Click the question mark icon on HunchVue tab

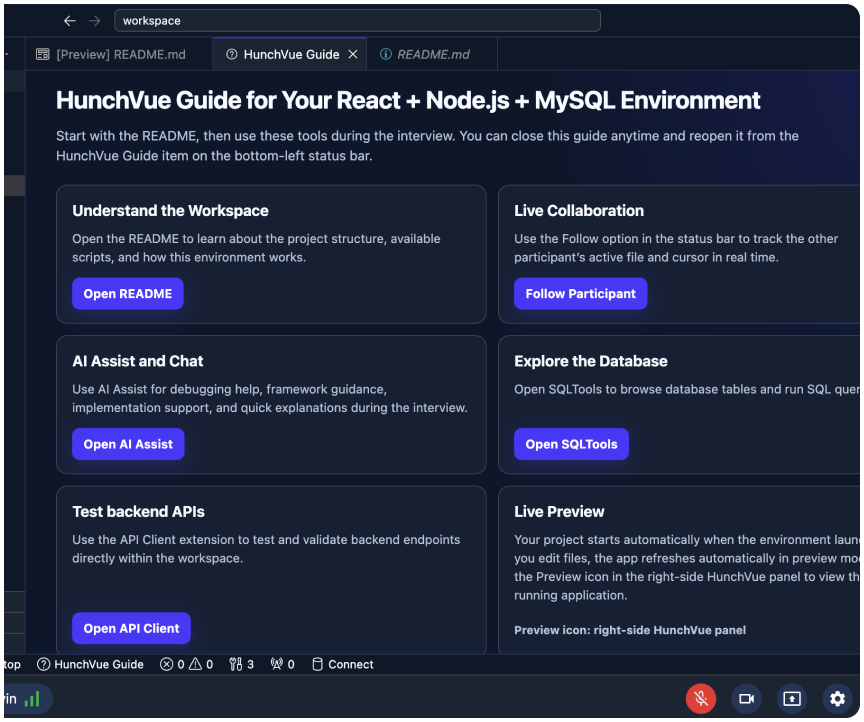click(x=232, y=55)
